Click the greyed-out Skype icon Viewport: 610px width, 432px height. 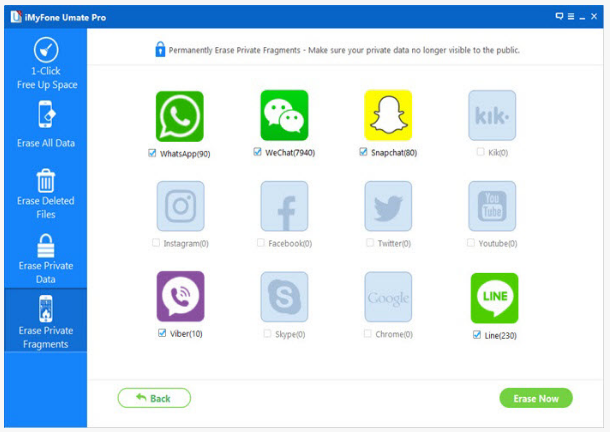[x=284, y=297]
